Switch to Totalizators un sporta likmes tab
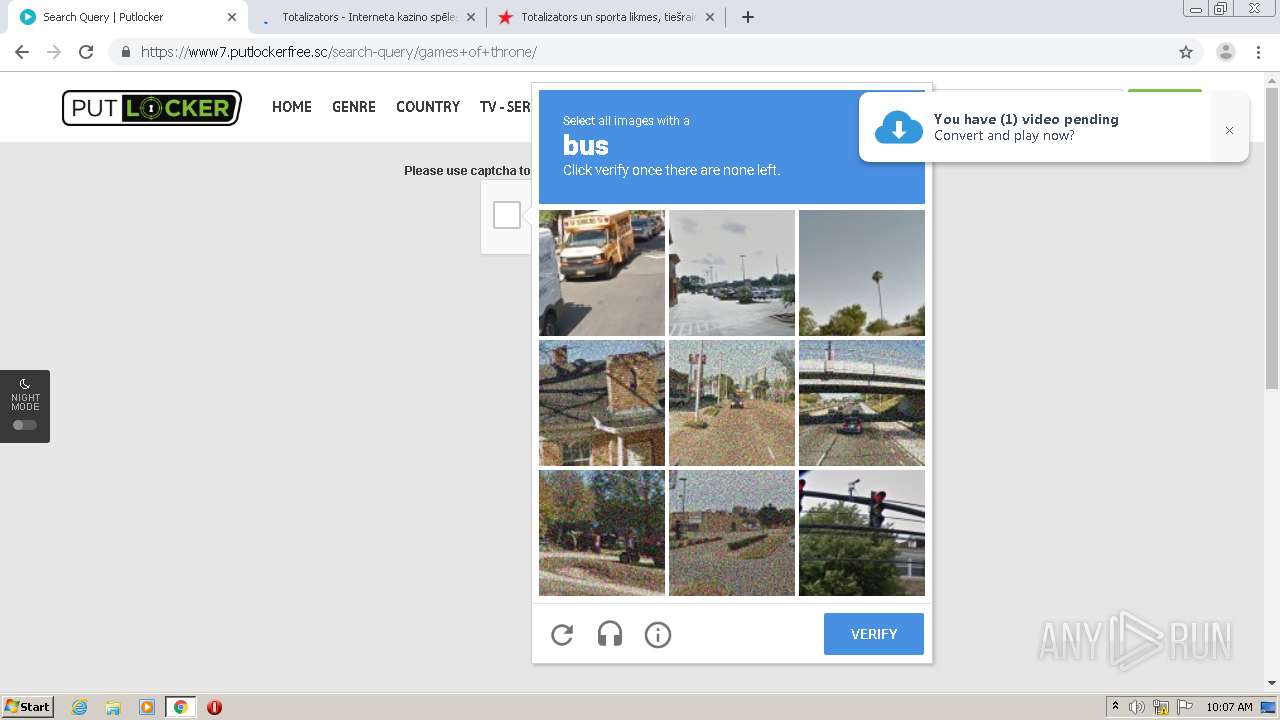 click(x=607, y=17)
